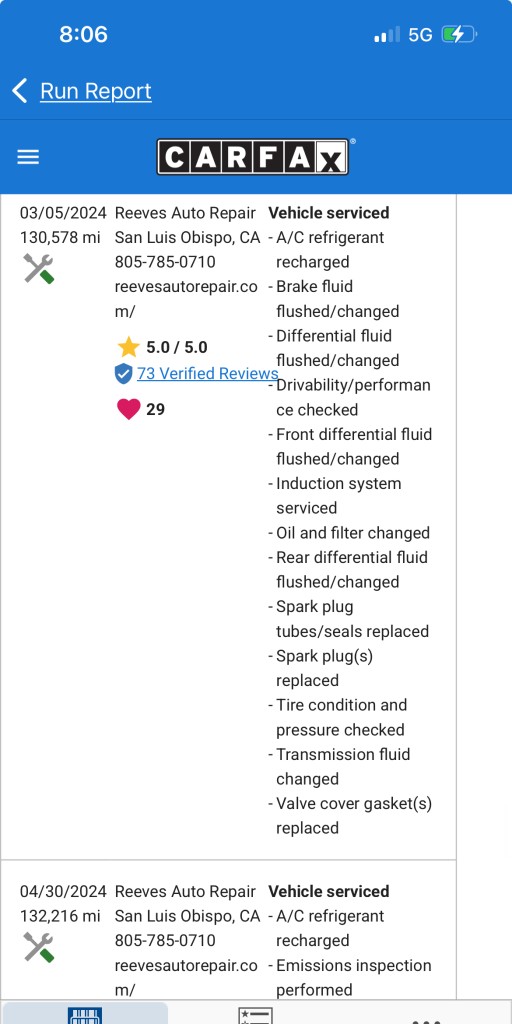Open 73 Verified Reviews link
This screenshot has width=512, height=1024.
(x=208, y=373)
